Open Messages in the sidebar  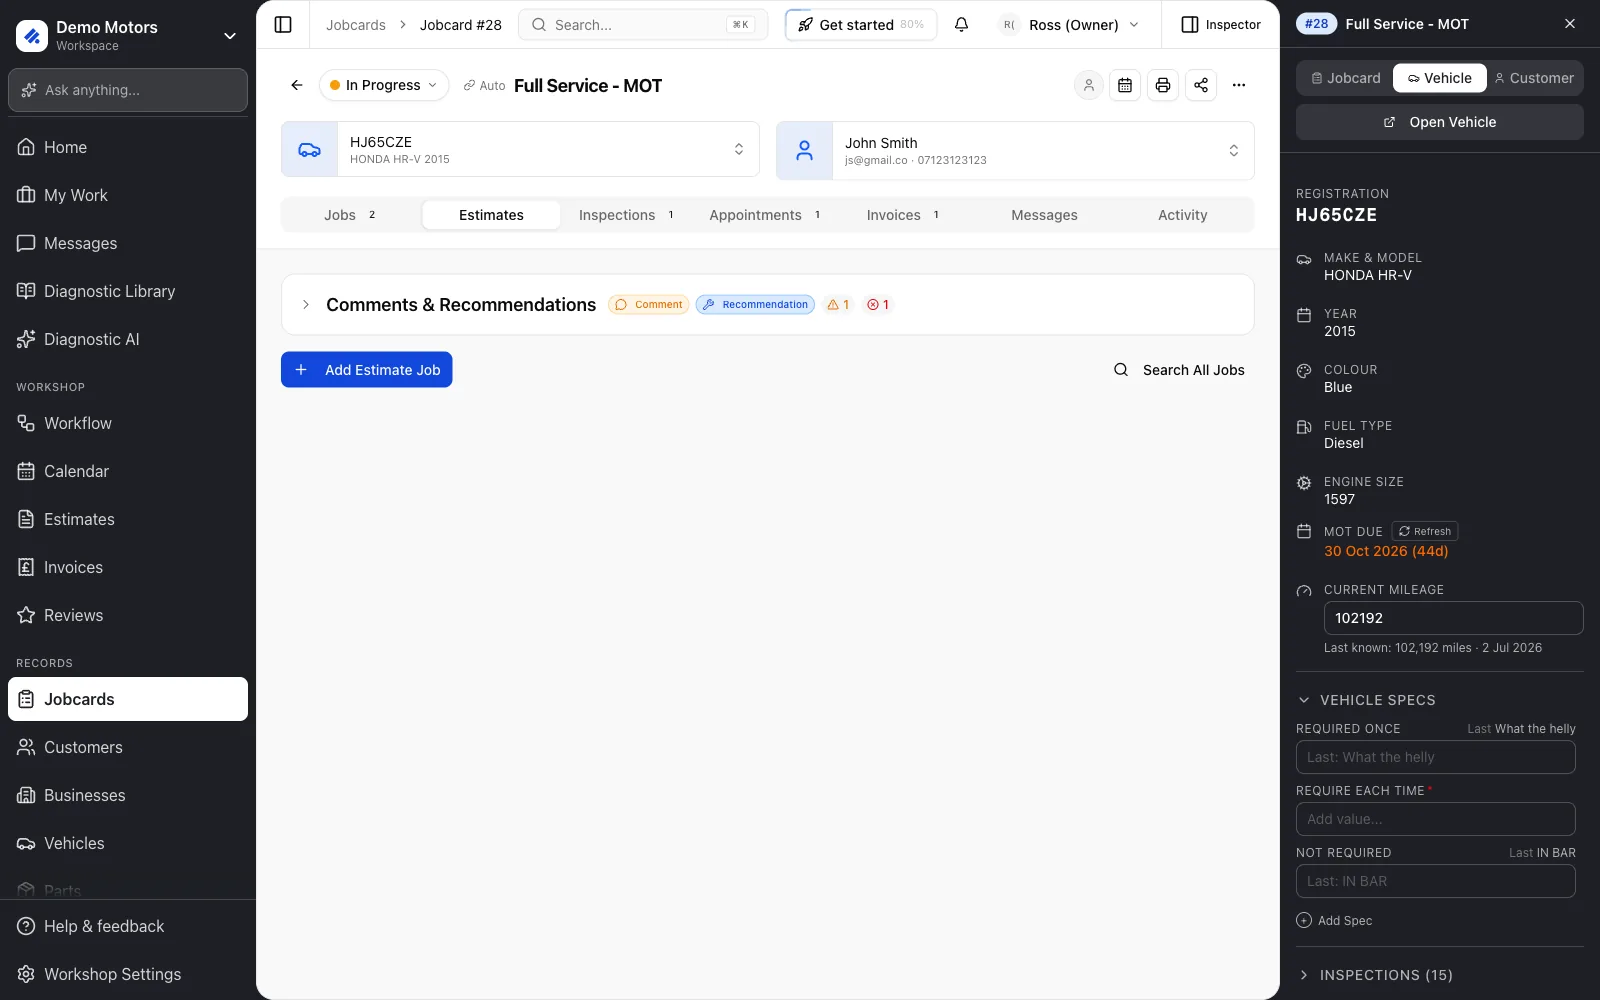128,243
